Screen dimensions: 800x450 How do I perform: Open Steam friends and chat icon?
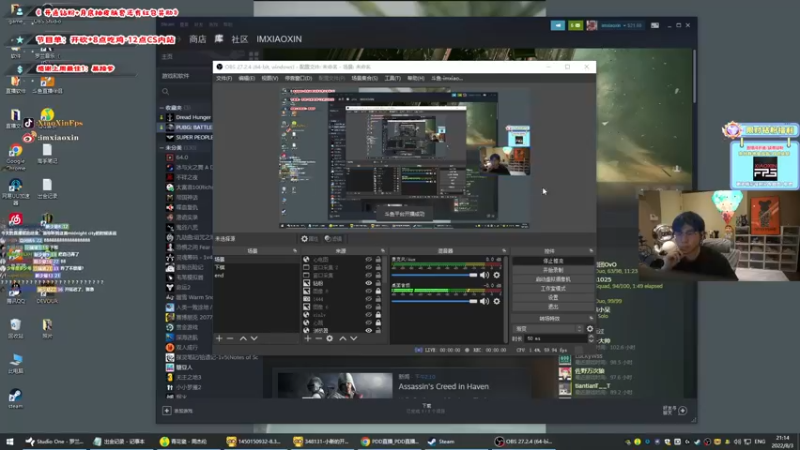pos(683,410)
